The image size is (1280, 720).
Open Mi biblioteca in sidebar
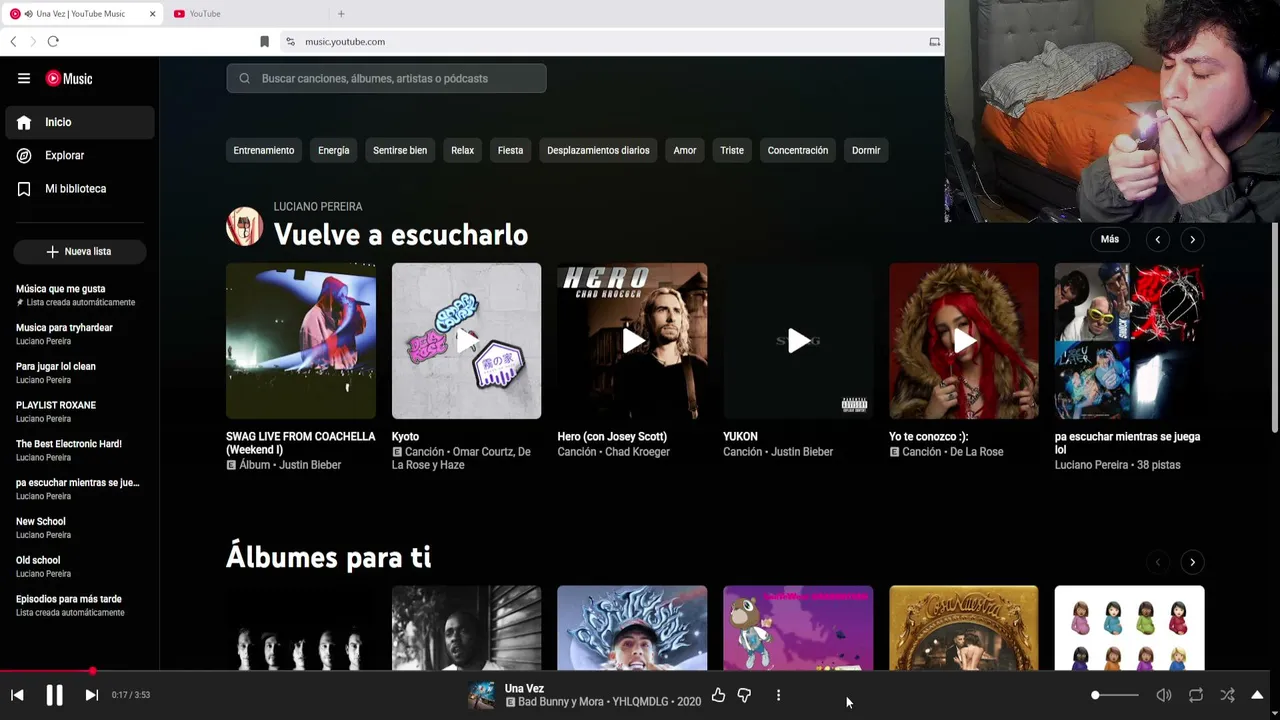[80, 189]
